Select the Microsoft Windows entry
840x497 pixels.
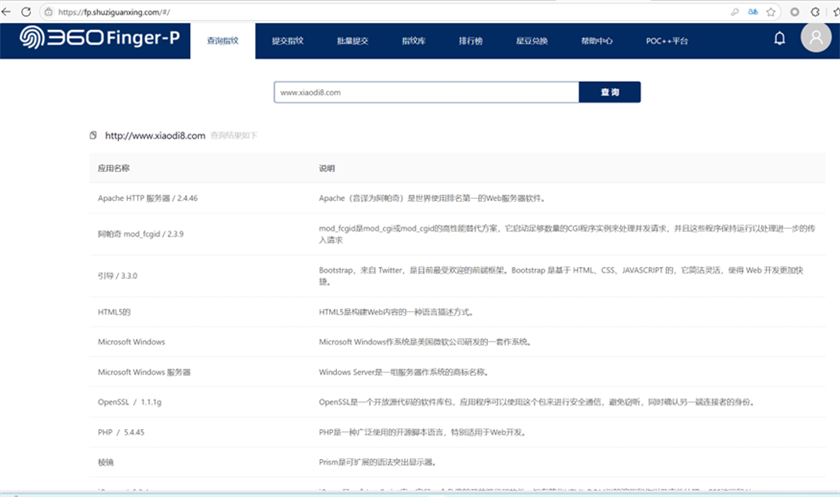(131, 342)
